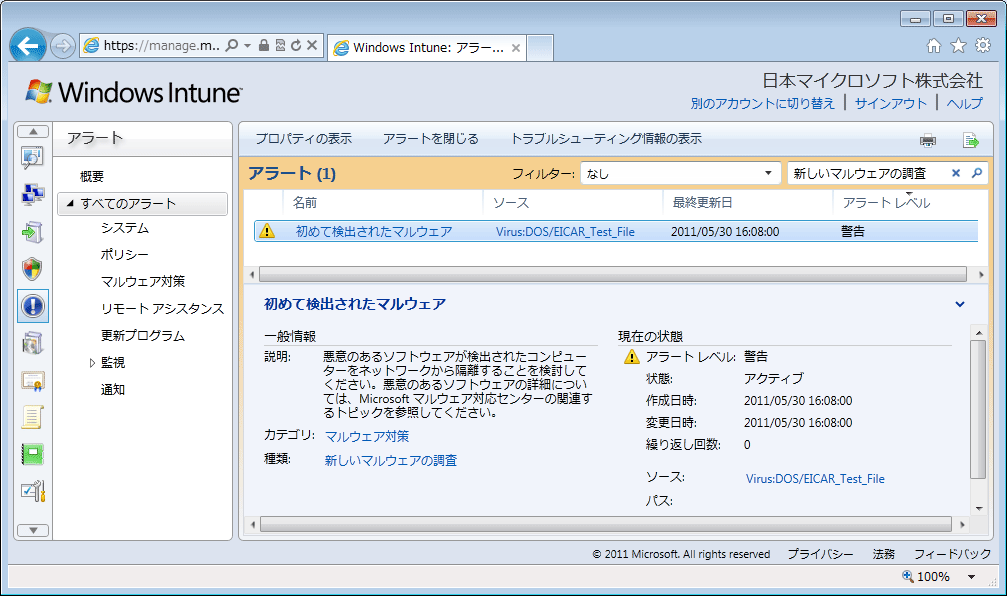Open the Reports green notebook icon
Screen dimensions: 1007x596
tap(32, 455)
